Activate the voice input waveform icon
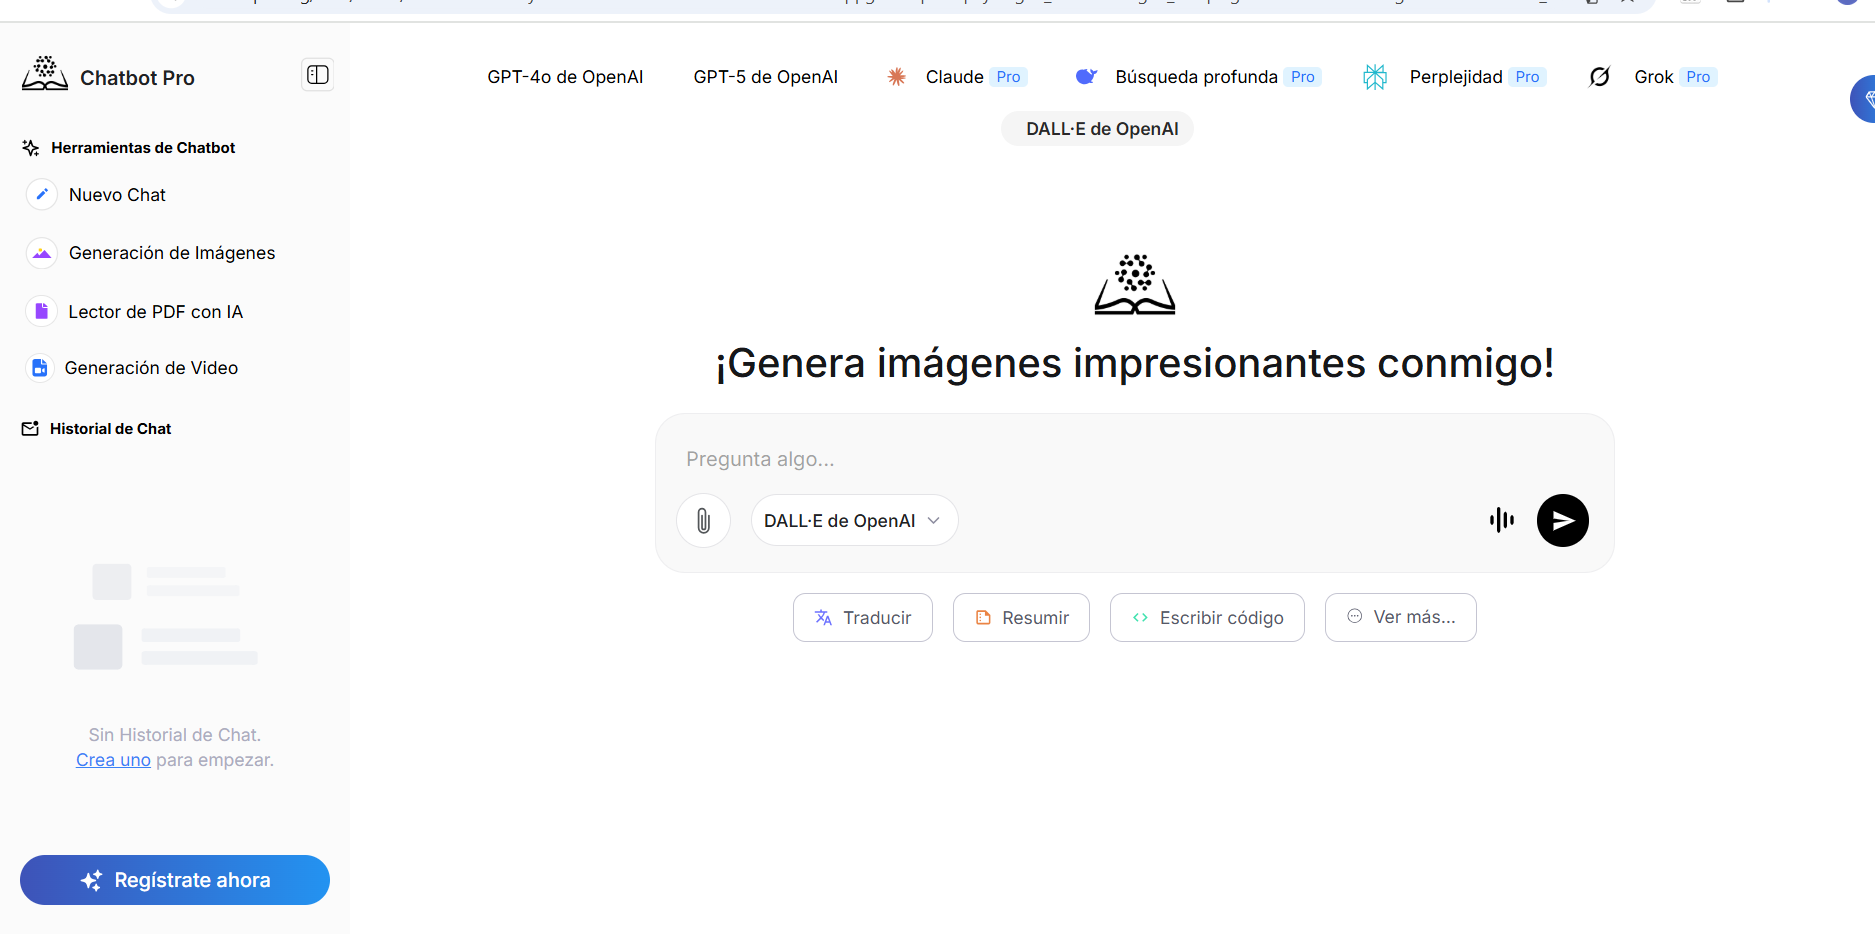This screenshot has width=1875, height=934. pos(1501,520)
